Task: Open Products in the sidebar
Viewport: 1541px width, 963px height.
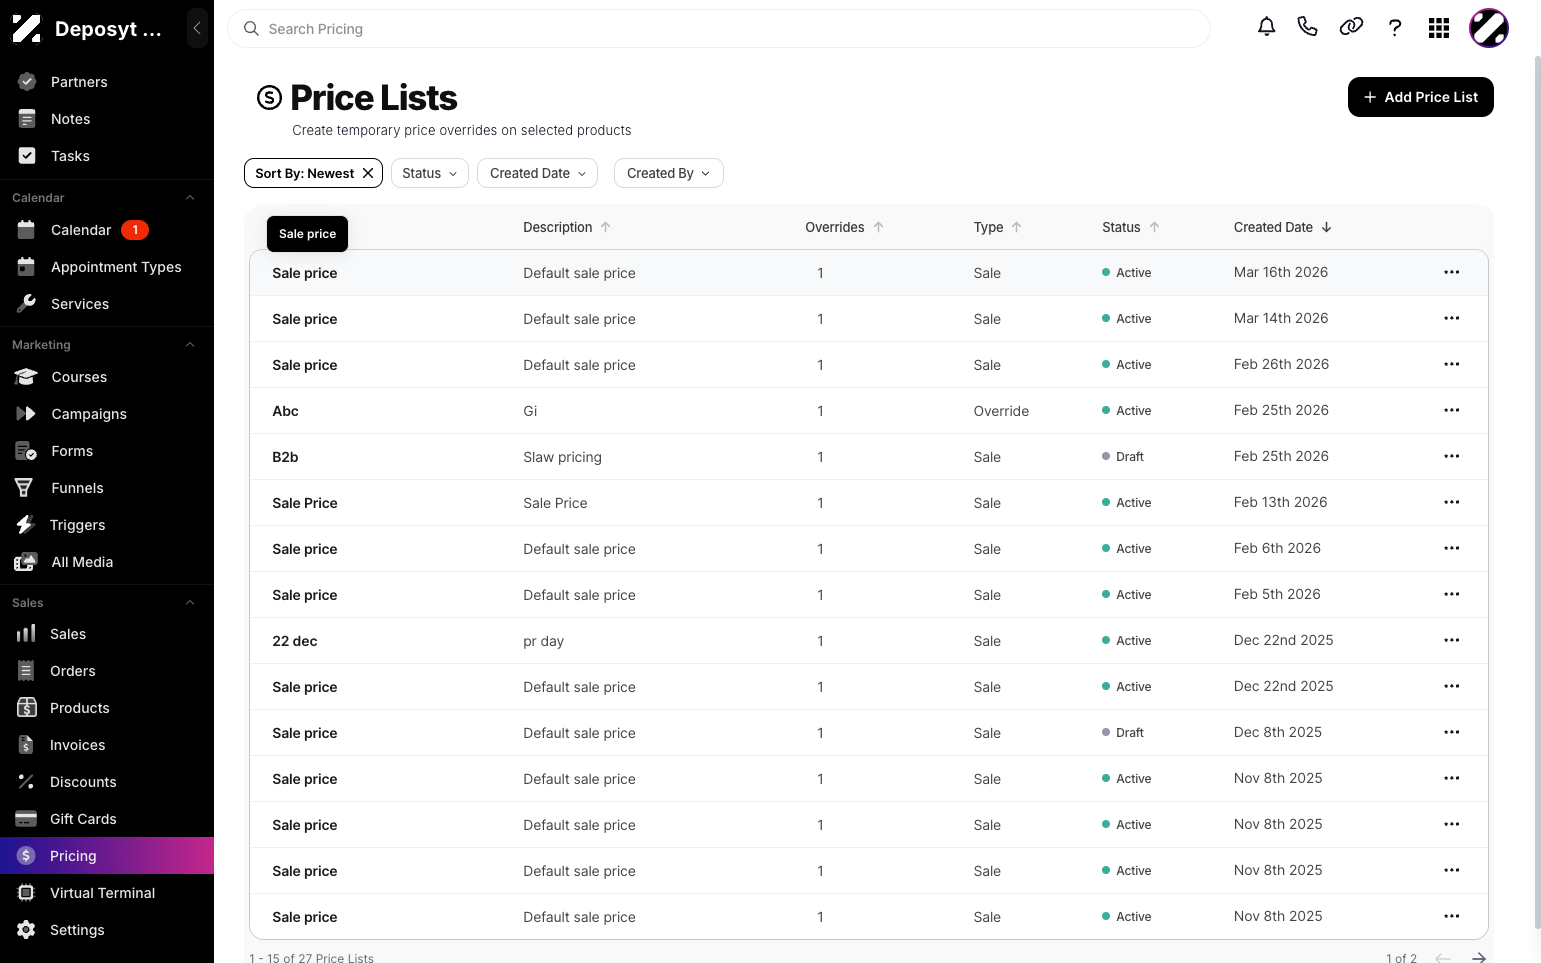Action: pos(107,708)
